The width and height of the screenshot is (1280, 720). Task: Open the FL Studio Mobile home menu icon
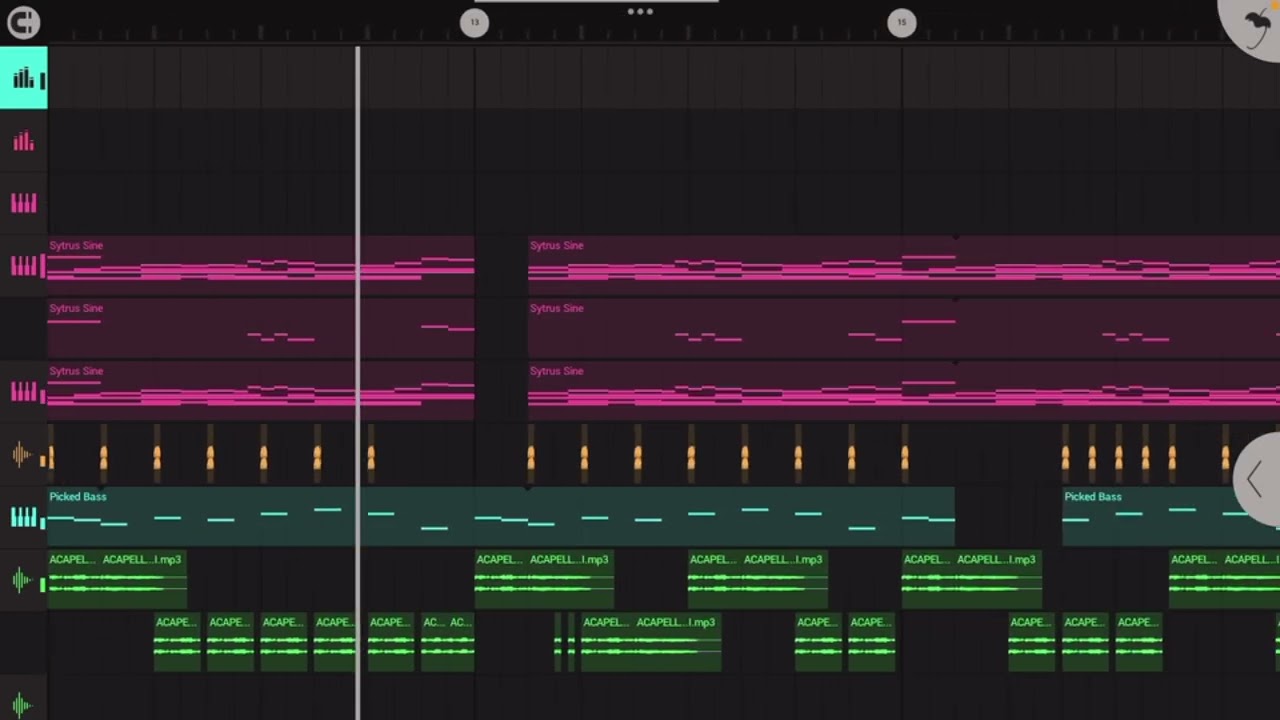tap(23, 22)
